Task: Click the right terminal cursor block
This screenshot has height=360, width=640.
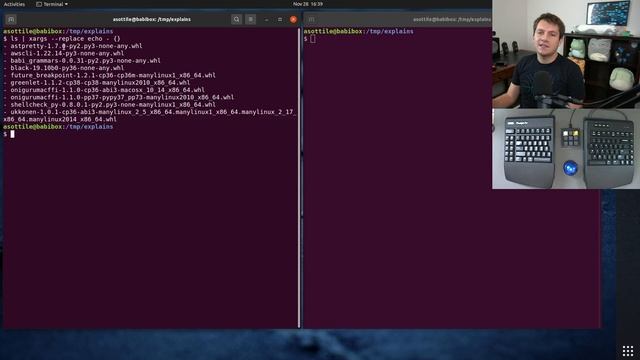Action: click(313, 39)
